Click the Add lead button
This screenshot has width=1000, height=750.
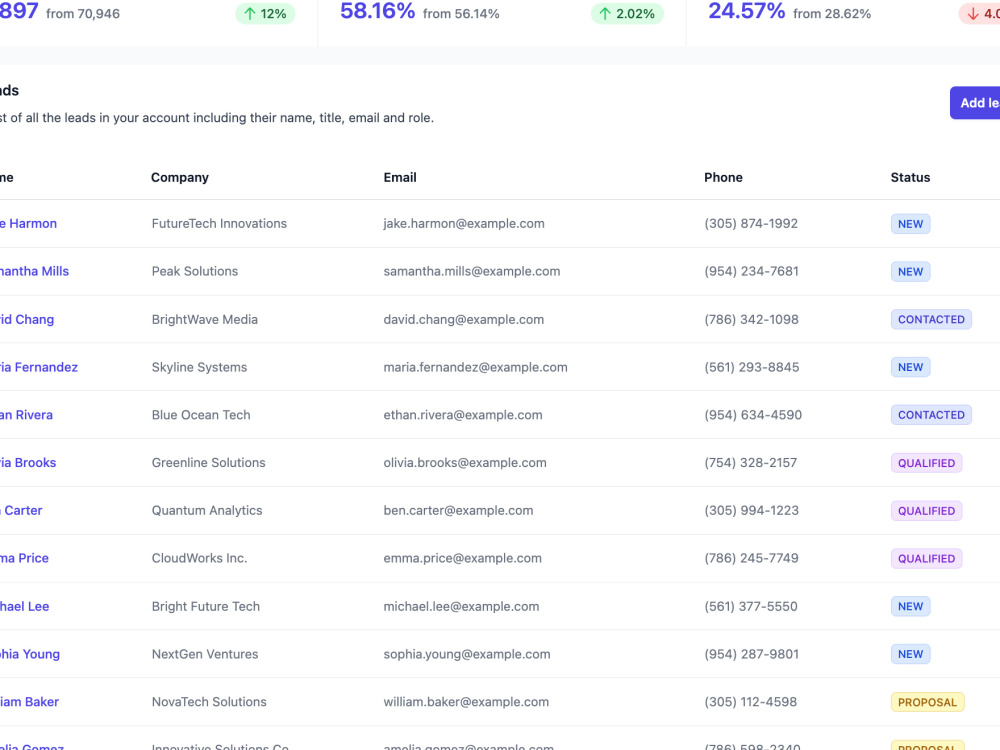coord(975,103)
